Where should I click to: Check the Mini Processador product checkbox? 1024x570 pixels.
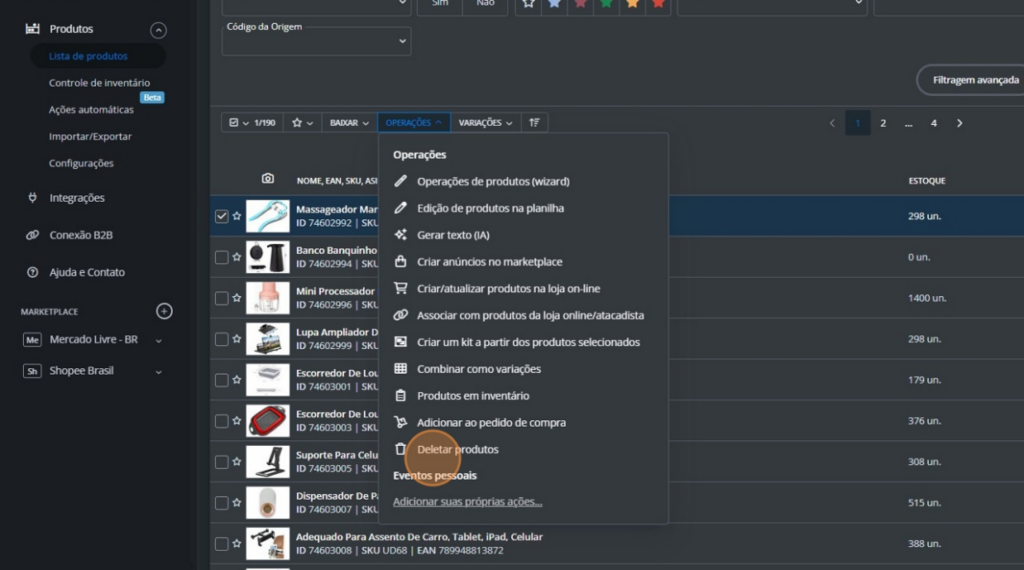tap(222, 298)
